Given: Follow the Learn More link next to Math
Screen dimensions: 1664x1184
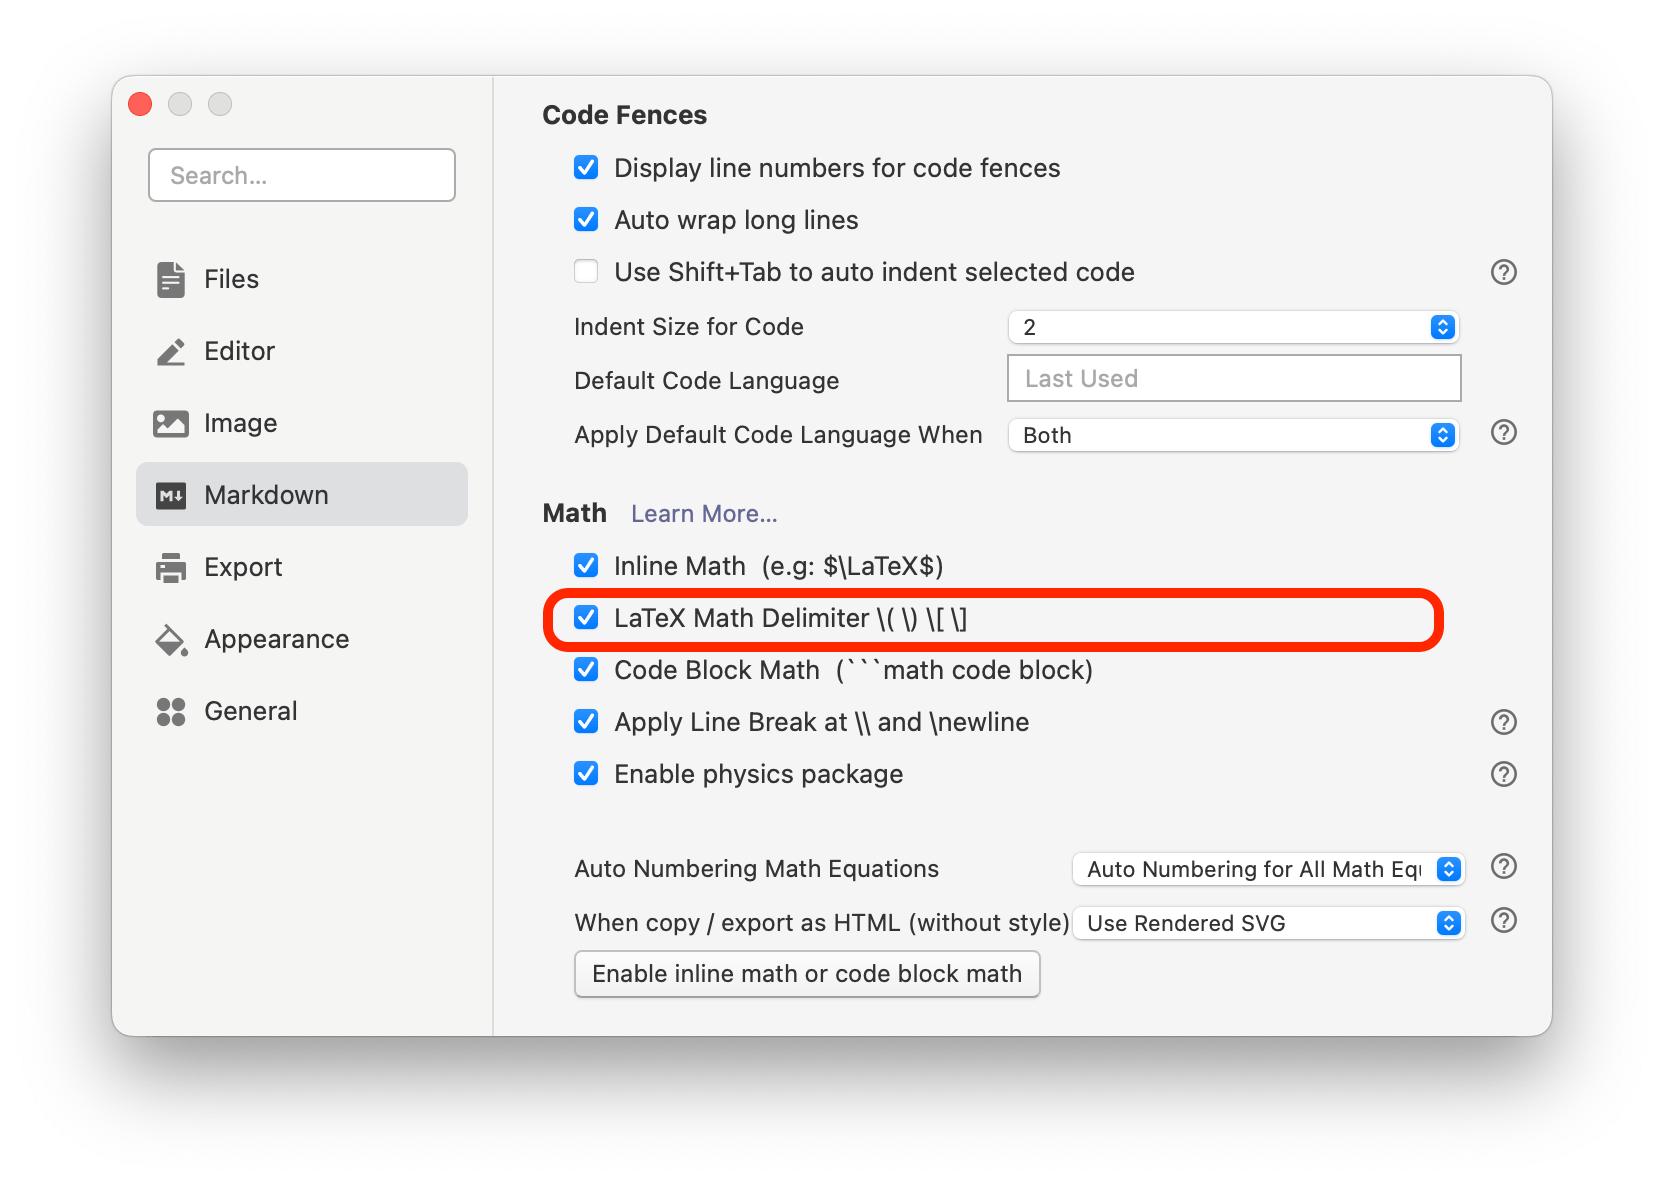Looking at the screenshot, I should (704, 514).
